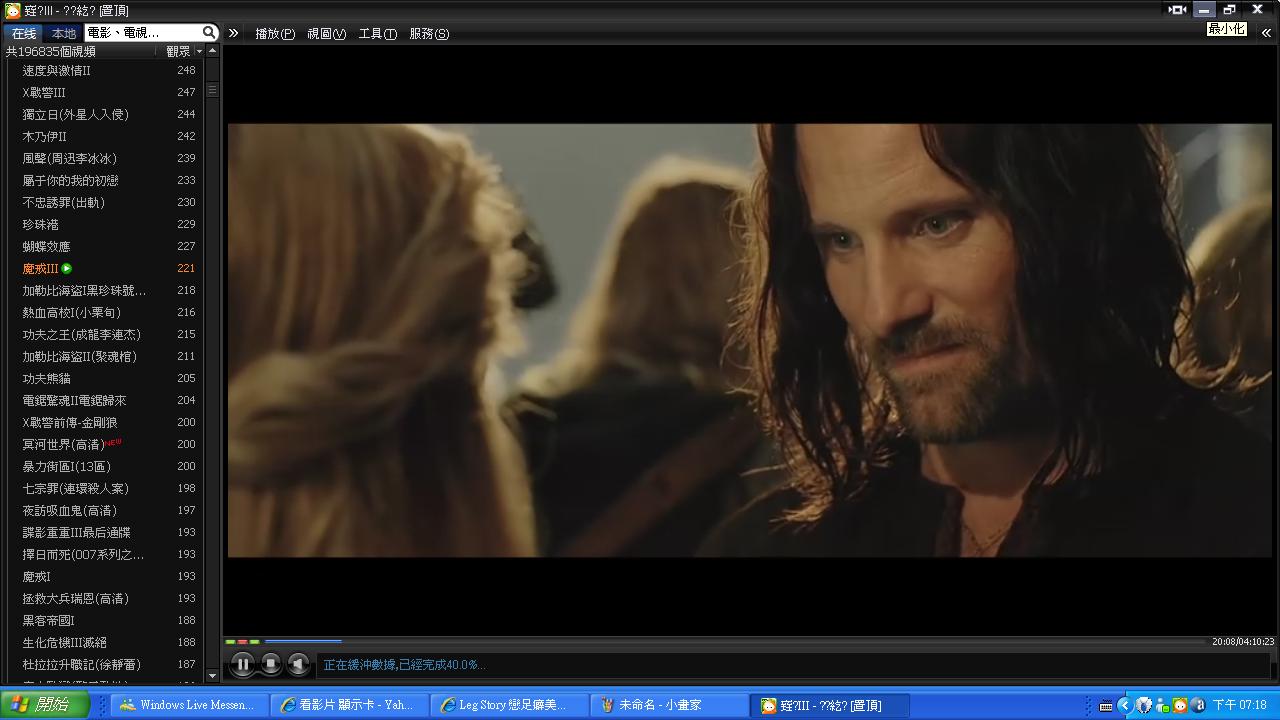
Task: Select the playing item 魔戒III
Action: coord(41,269)
